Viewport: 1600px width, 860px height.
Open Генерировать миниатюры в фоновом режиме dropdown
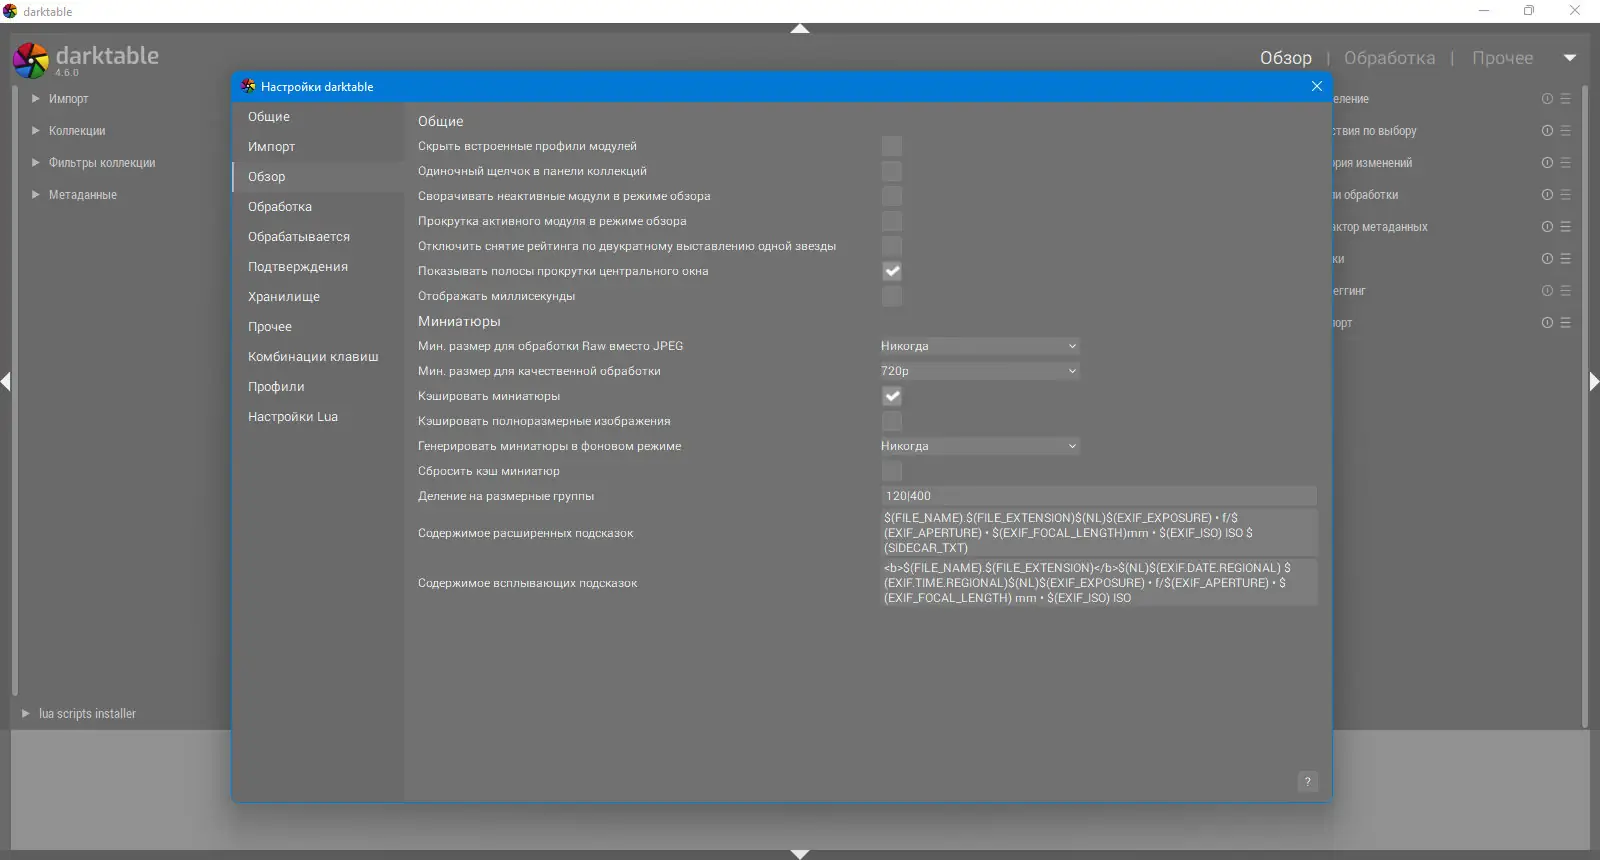point(979,446)
